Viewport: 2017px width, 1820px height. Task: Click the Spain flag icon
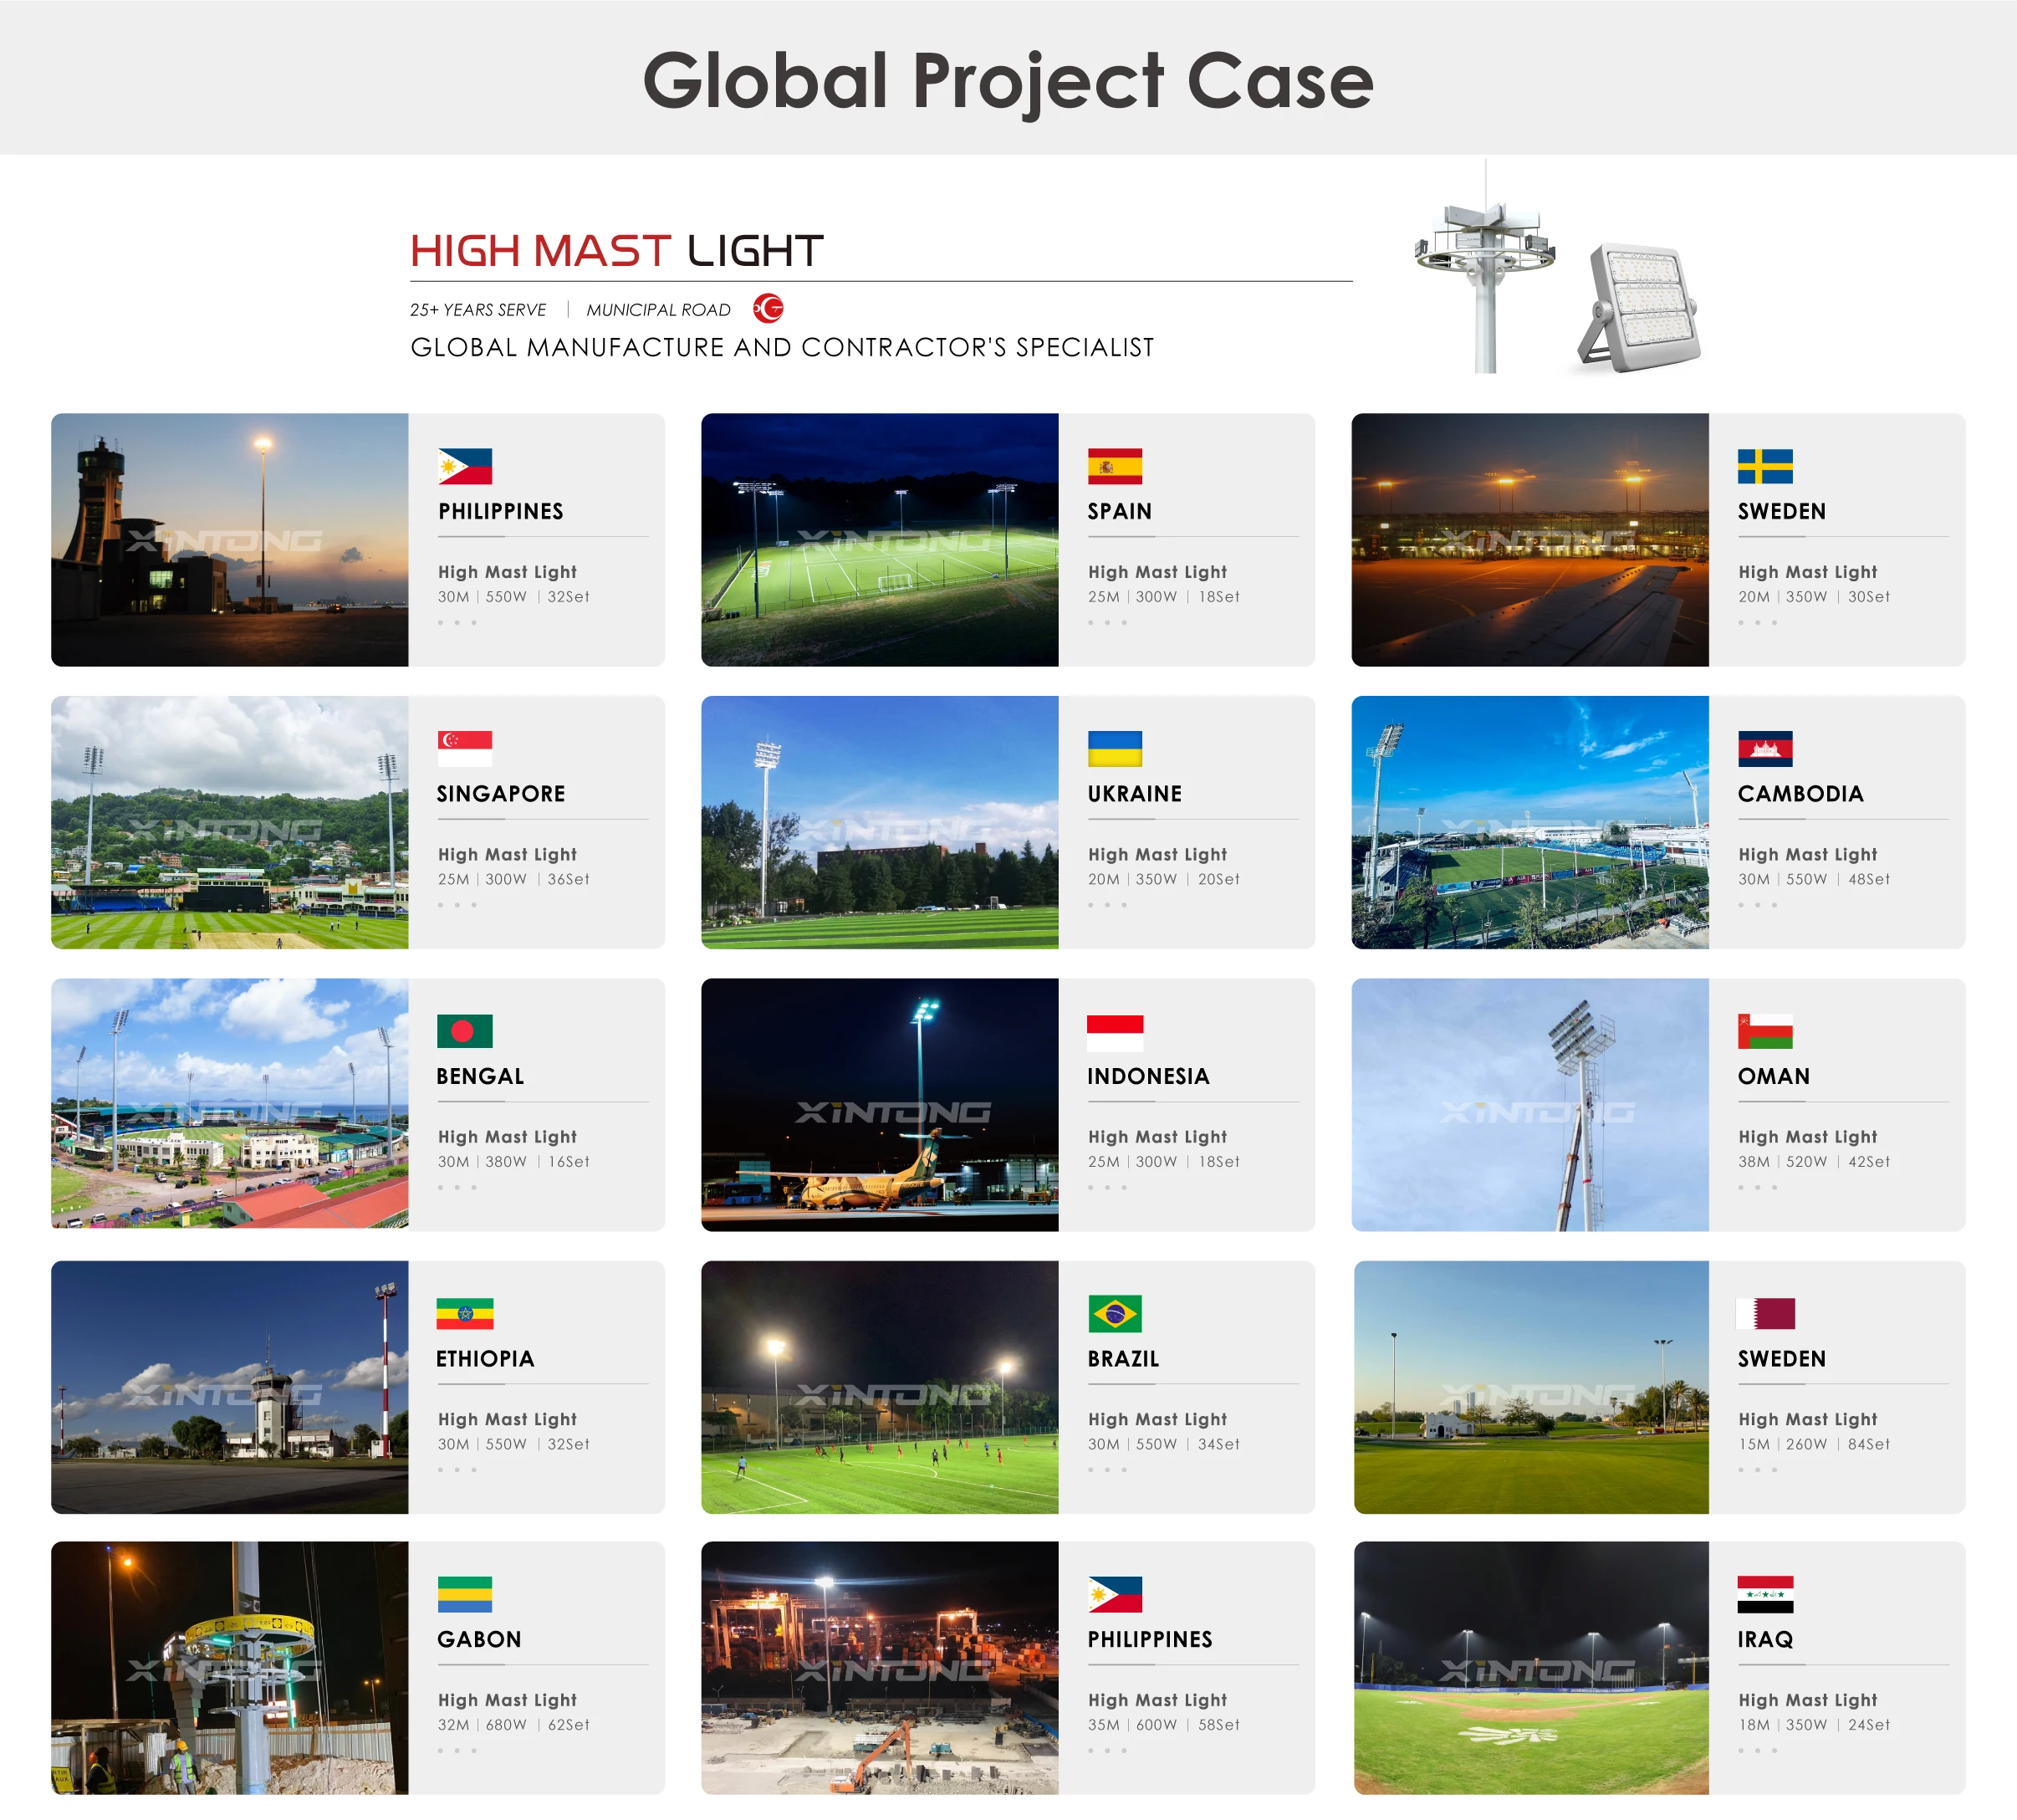[1114, 466]
